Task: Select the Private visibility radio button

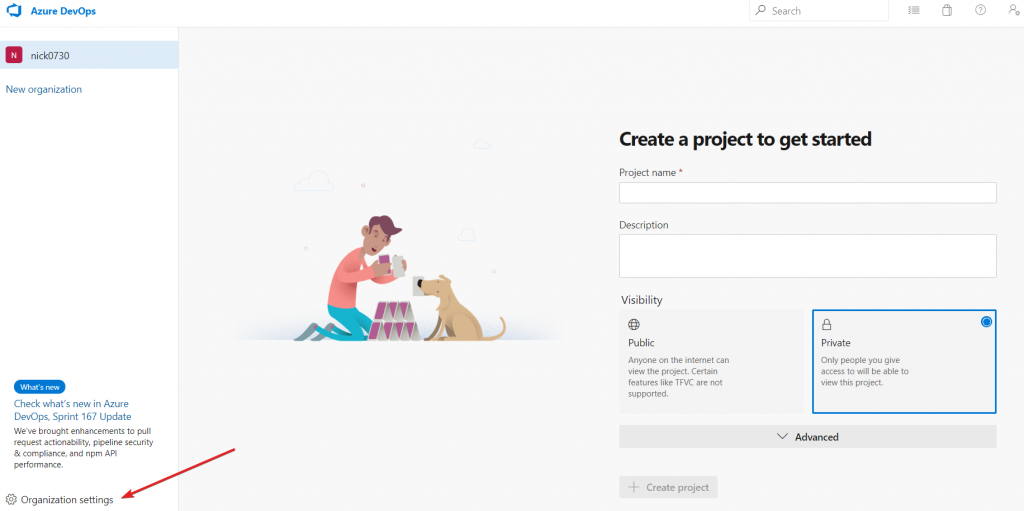Action: coord(986,321)
